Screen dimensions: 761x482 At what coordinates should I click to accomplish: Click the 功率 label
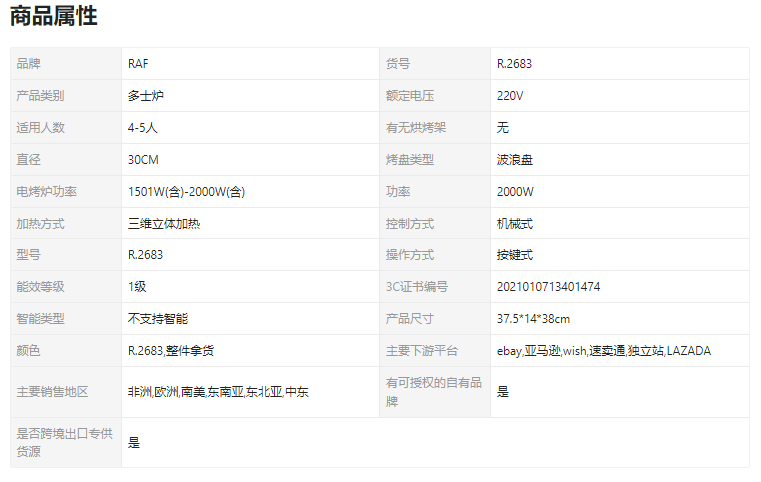(398, 192)
